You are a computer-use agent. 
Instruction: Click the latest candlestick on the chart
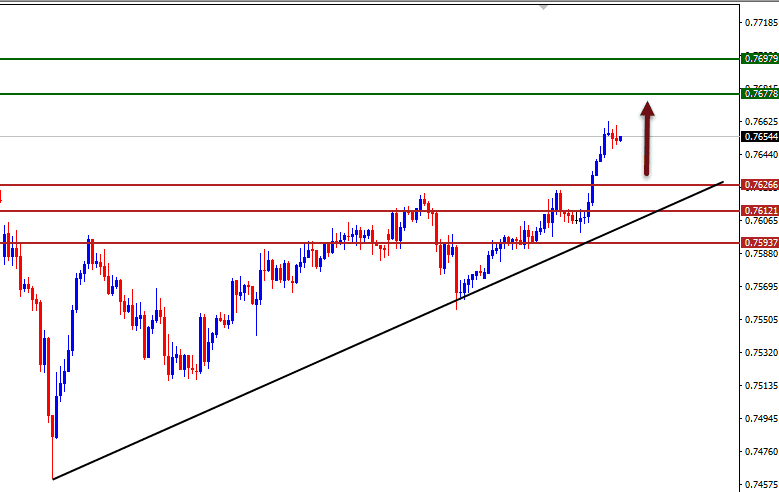(x=621, y=139)
